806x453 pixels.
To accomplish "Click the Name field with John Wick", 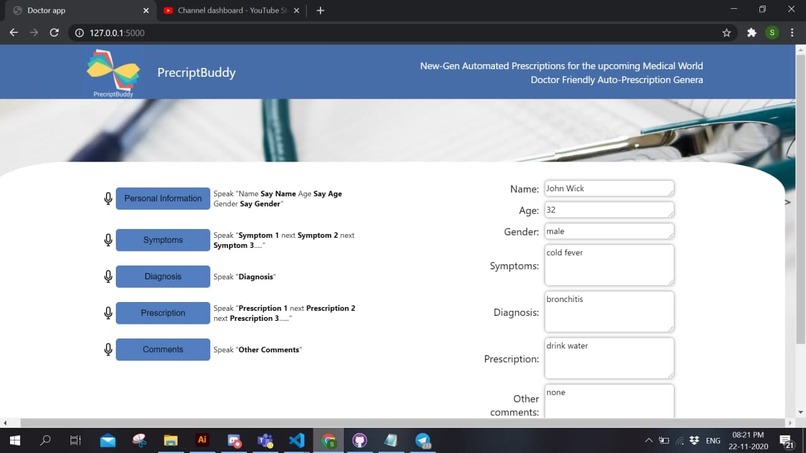I will [x=609, y=188].
